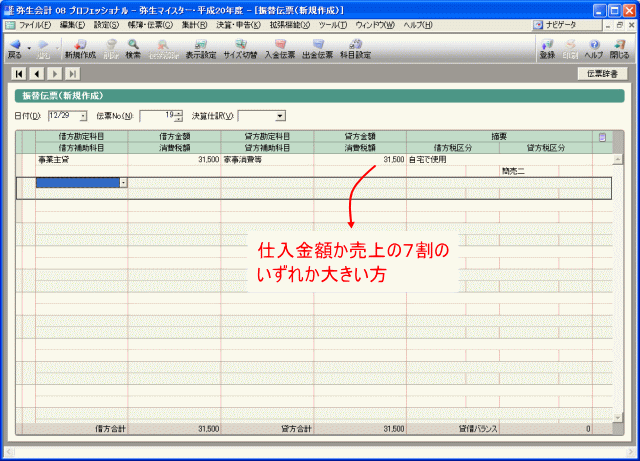This screenshot has width=640, height=461.
Task: Open the 集計 menu
Action: [x=194, y=25]
